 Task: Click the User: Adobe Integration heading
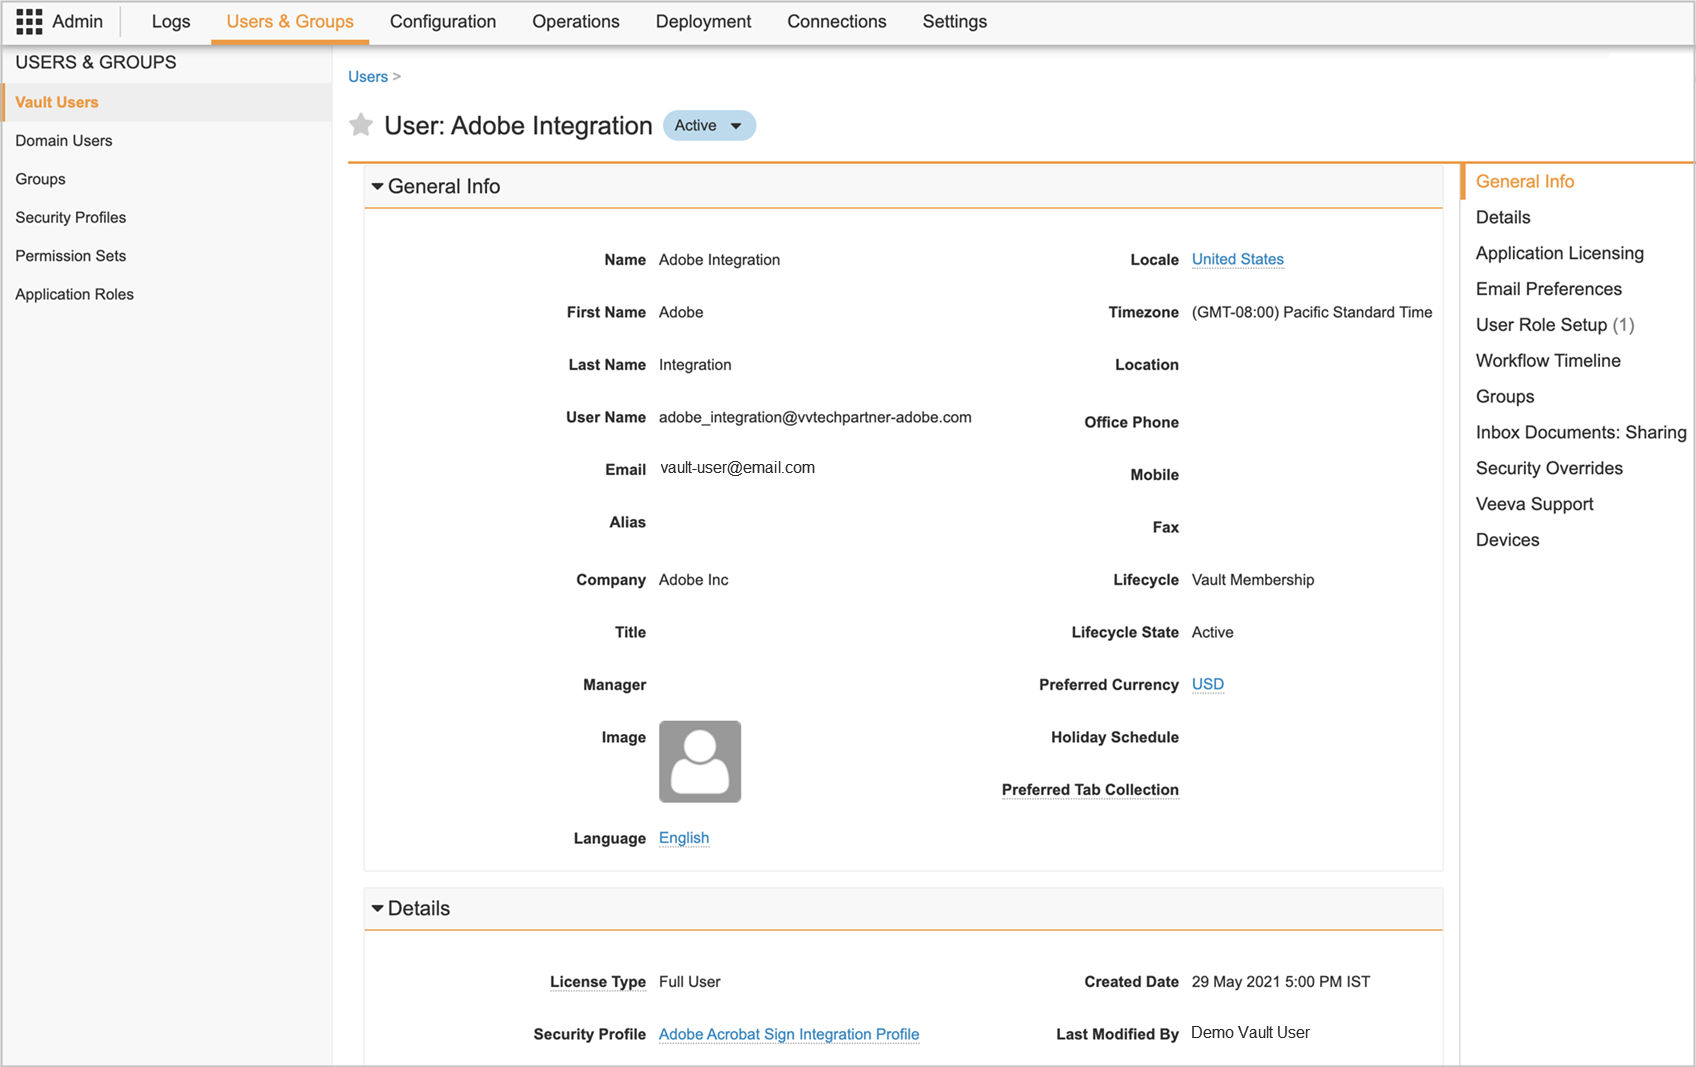click(x=518, y=126)
